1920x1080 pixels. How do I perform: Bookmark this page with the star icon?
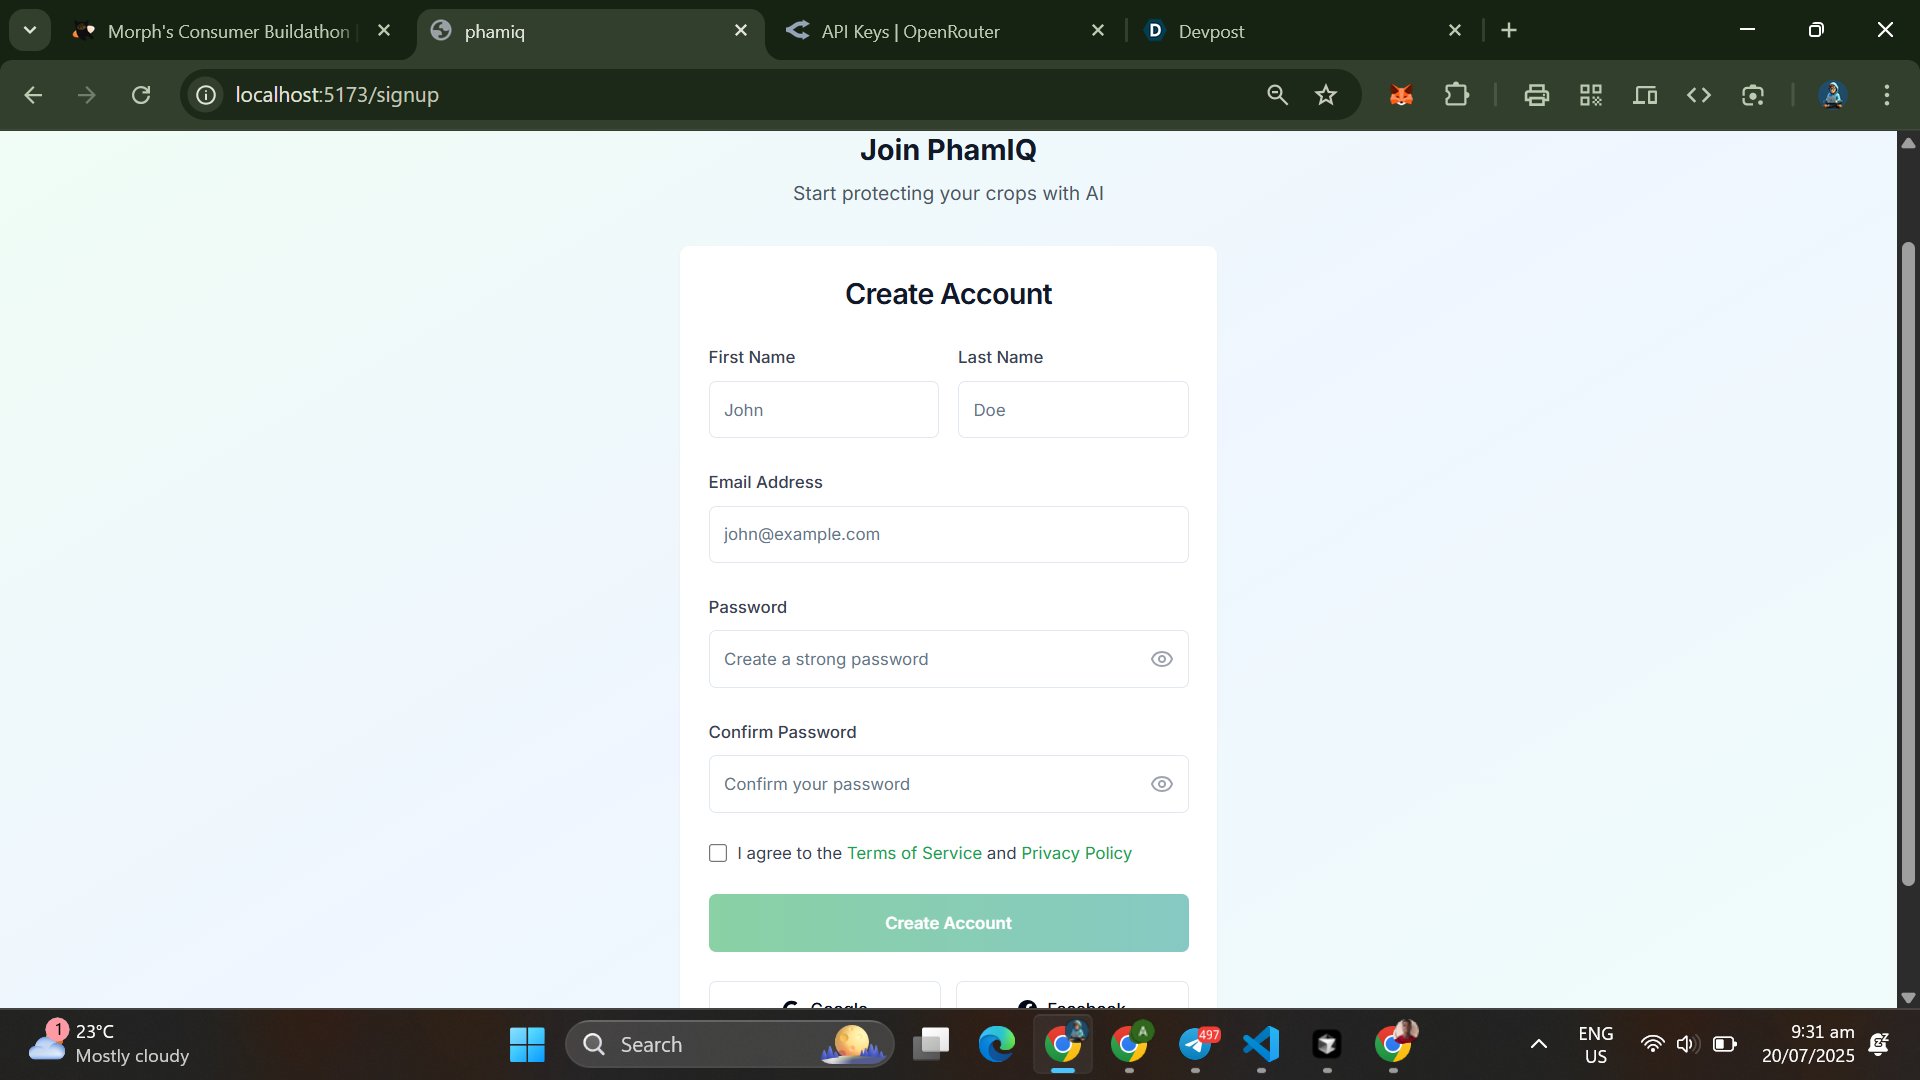[1326, 95]
